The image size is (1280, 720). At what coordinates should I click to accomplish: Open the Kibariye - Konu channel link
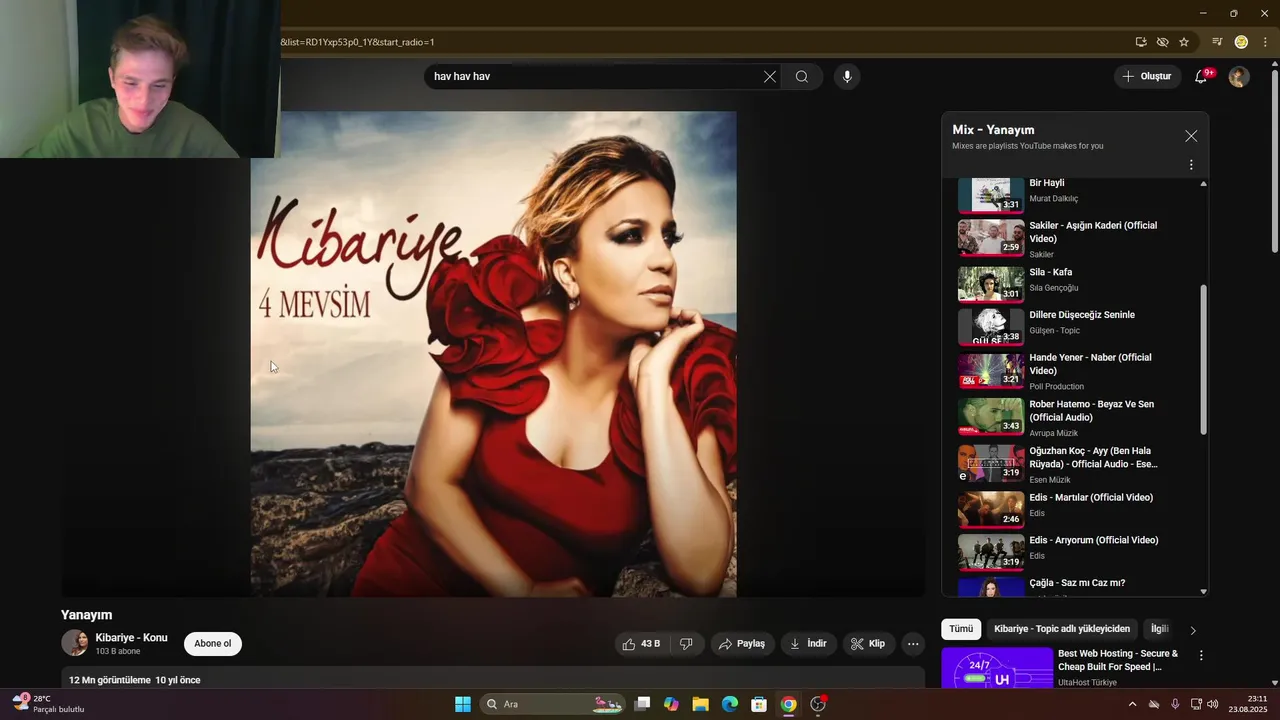[132, 638]
